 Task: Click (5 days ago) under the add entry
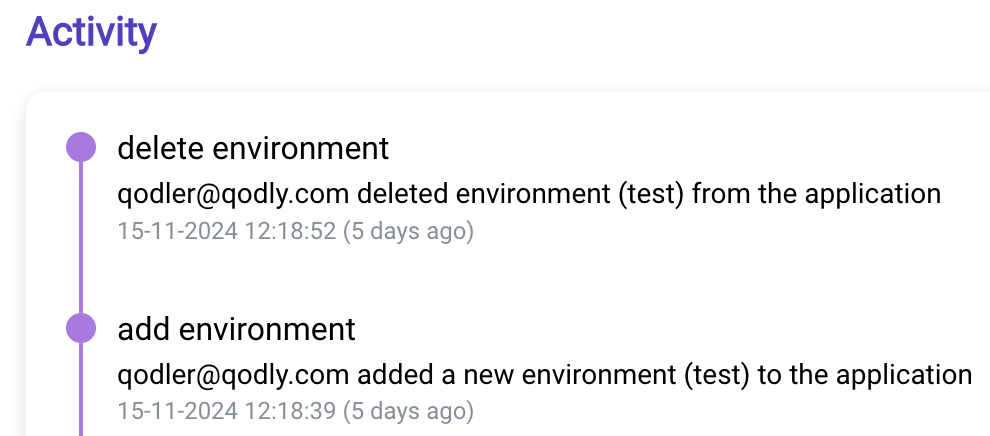408,411
